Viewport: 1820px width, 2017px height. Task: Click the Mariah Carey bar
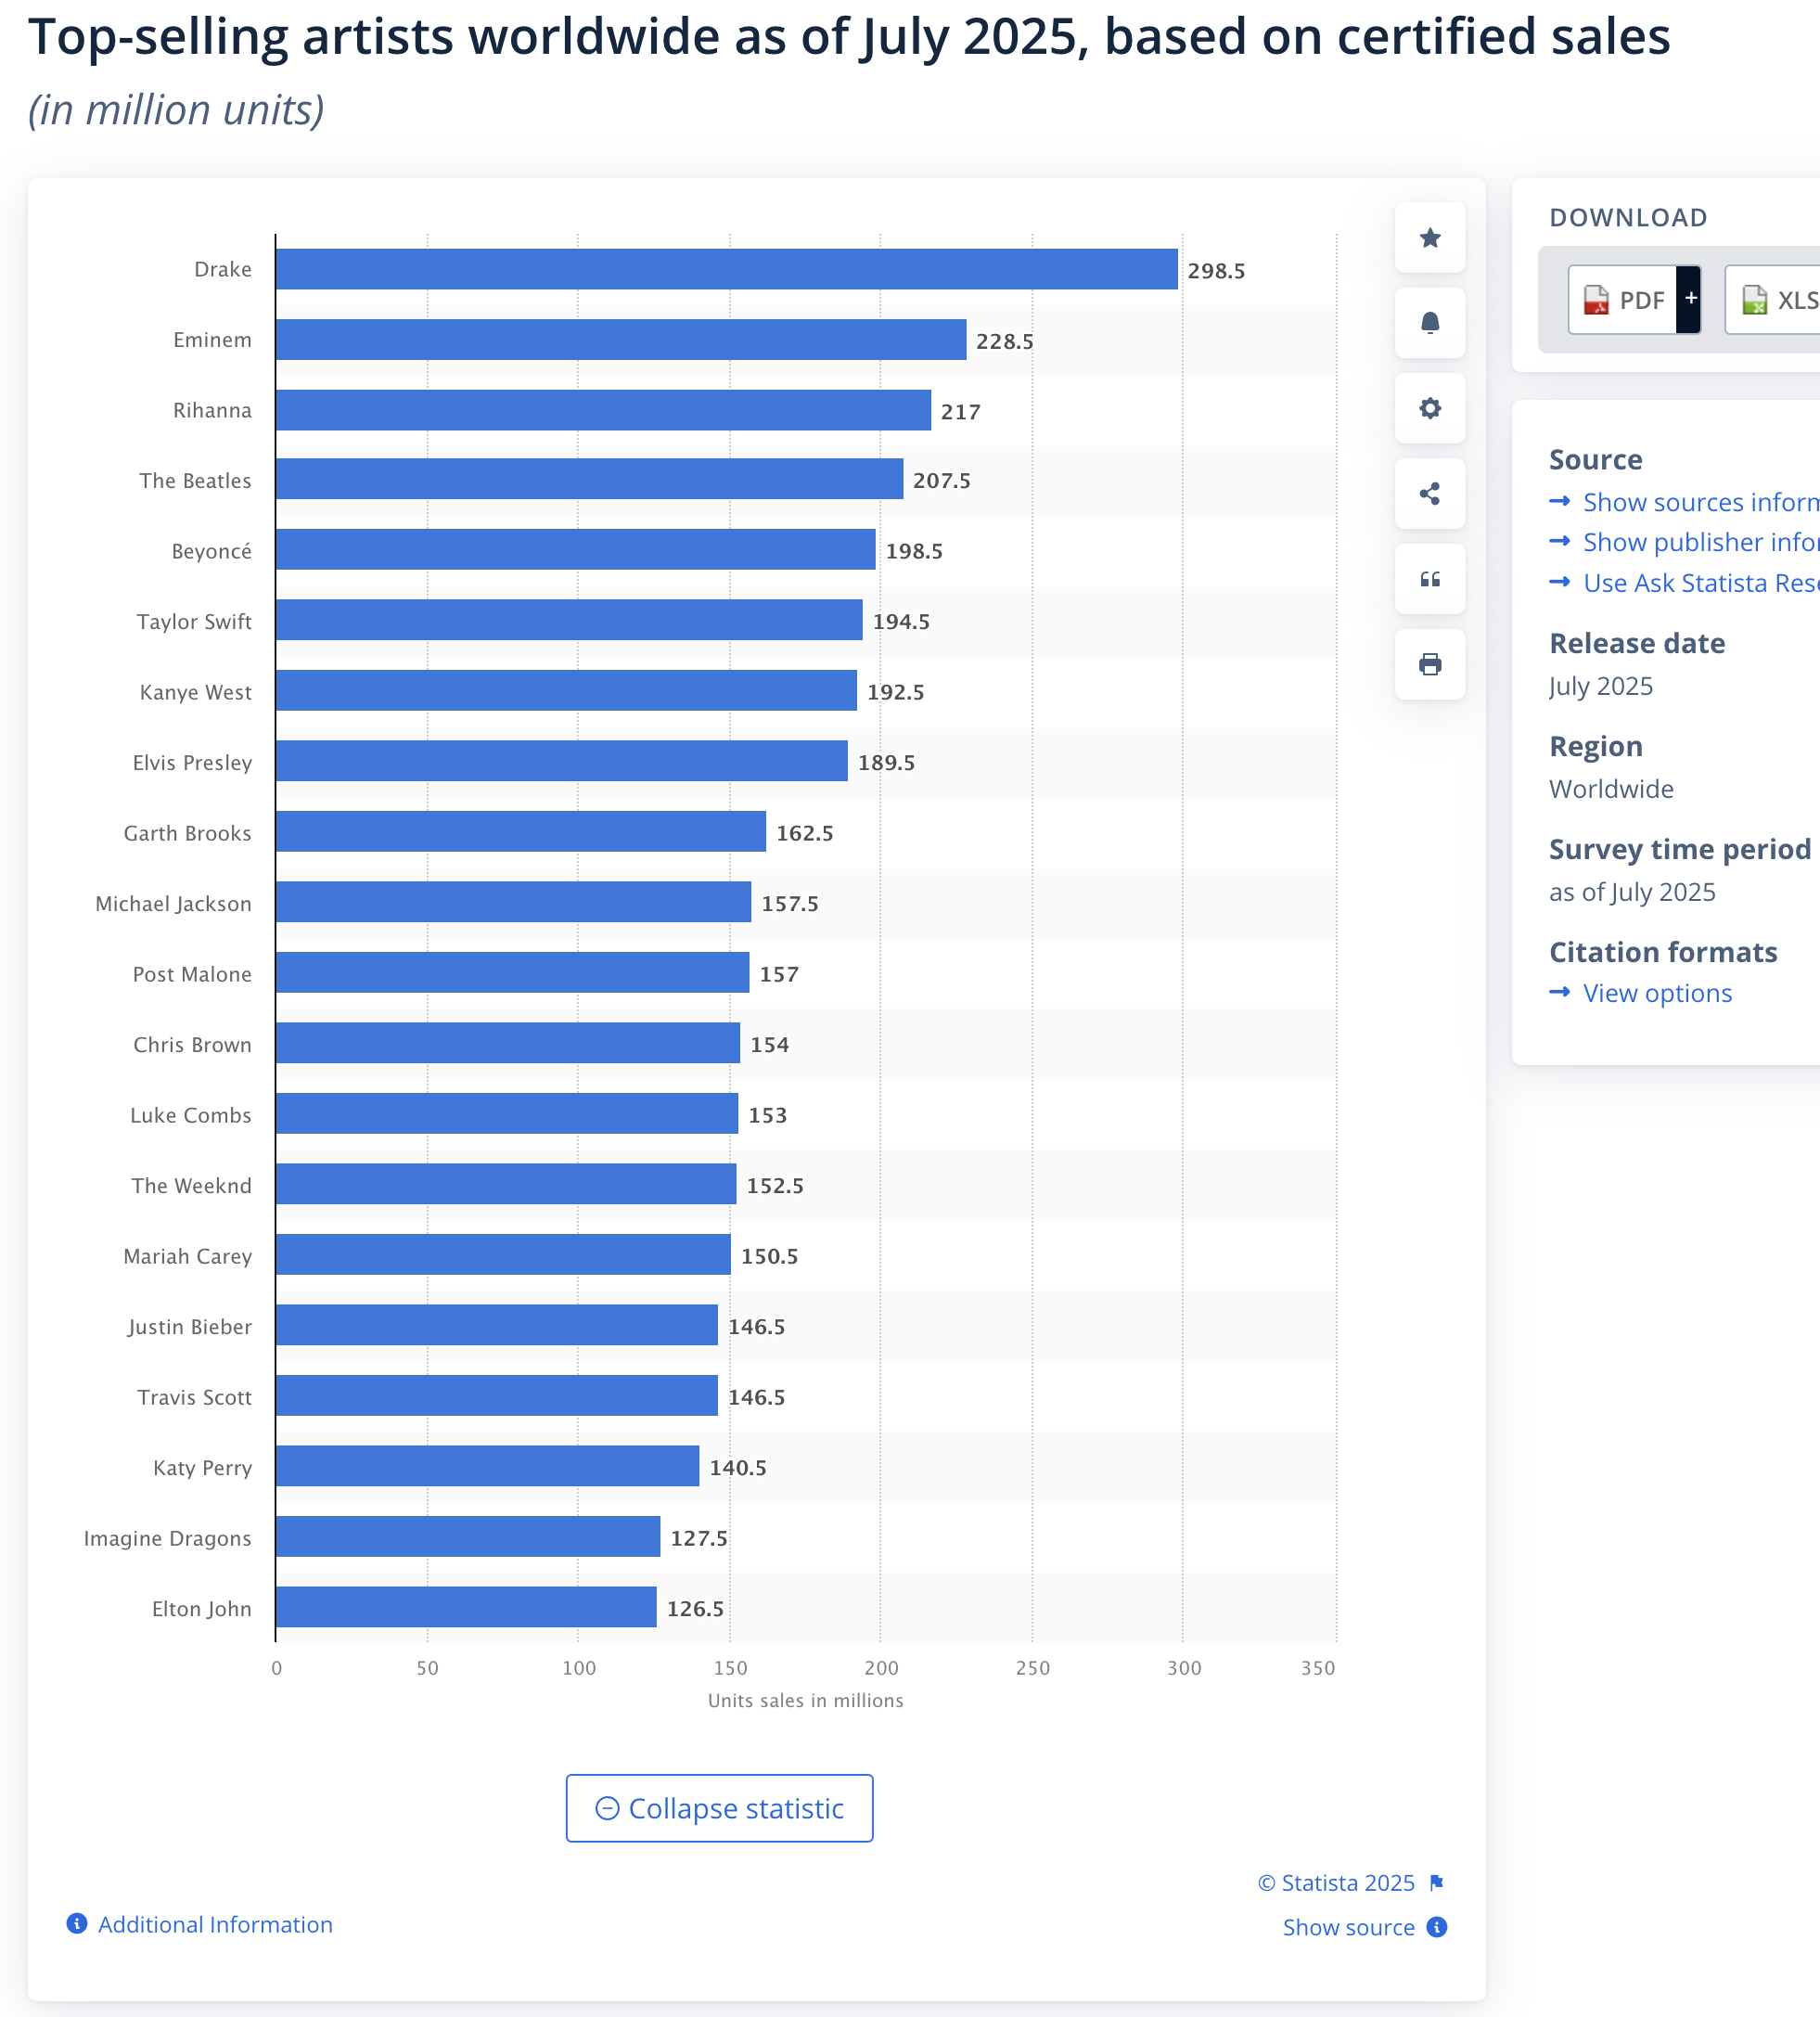click(x=503, y=1255)
